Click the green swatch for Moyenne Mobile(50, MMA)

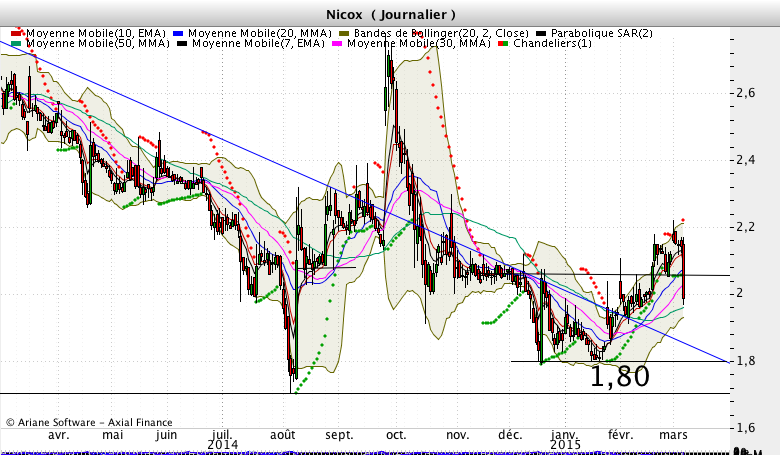(17, 43)
